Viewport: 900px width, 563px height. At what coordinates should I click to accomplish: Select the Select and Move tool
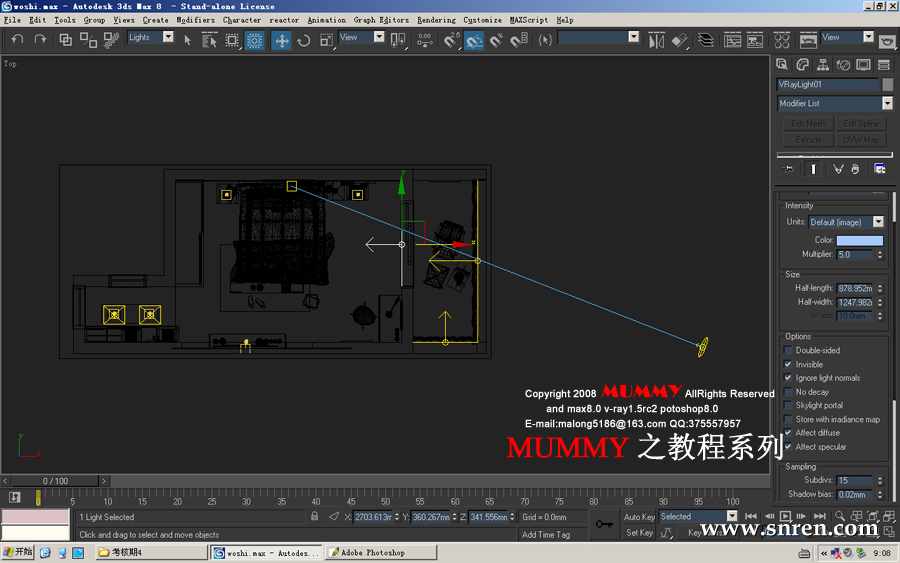282,40
